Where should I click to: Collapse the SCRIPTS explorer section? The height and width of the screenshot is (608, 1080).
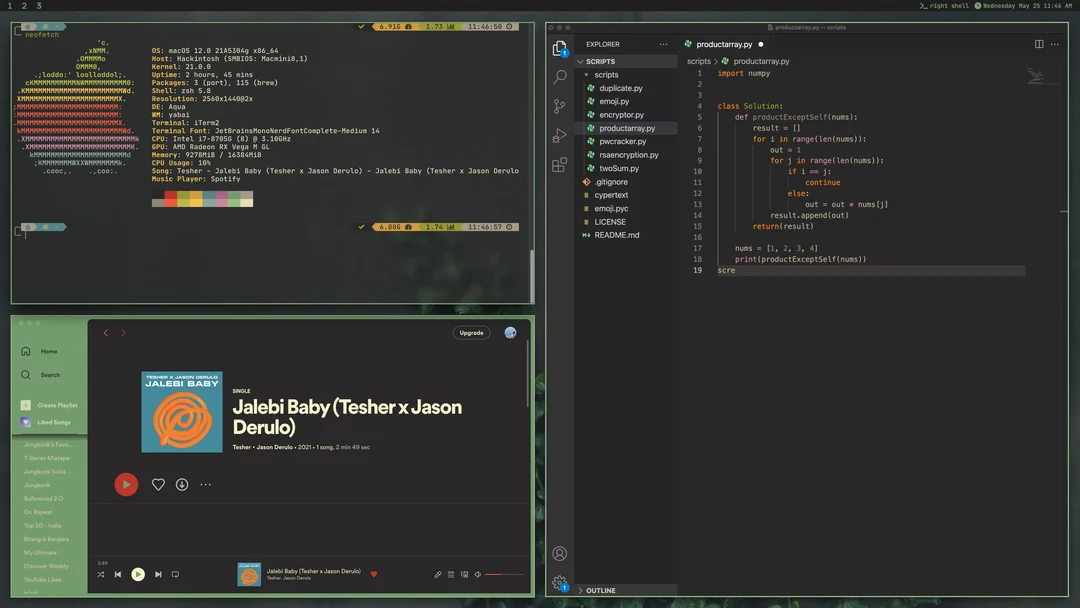click(x=600, y=61)
